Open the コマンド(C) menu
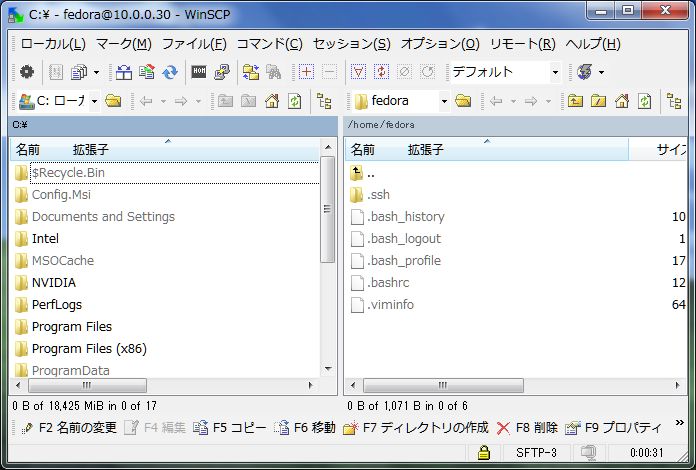Image resolution: width=696 pixels, height=470 pixels. 270,43
